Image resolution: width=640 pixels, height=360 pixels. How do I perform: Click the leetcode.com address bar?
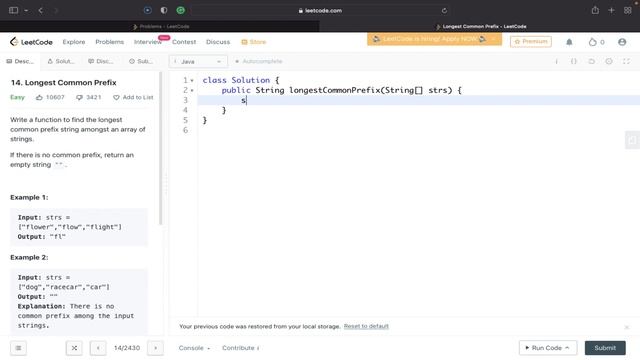pos(320,11)
